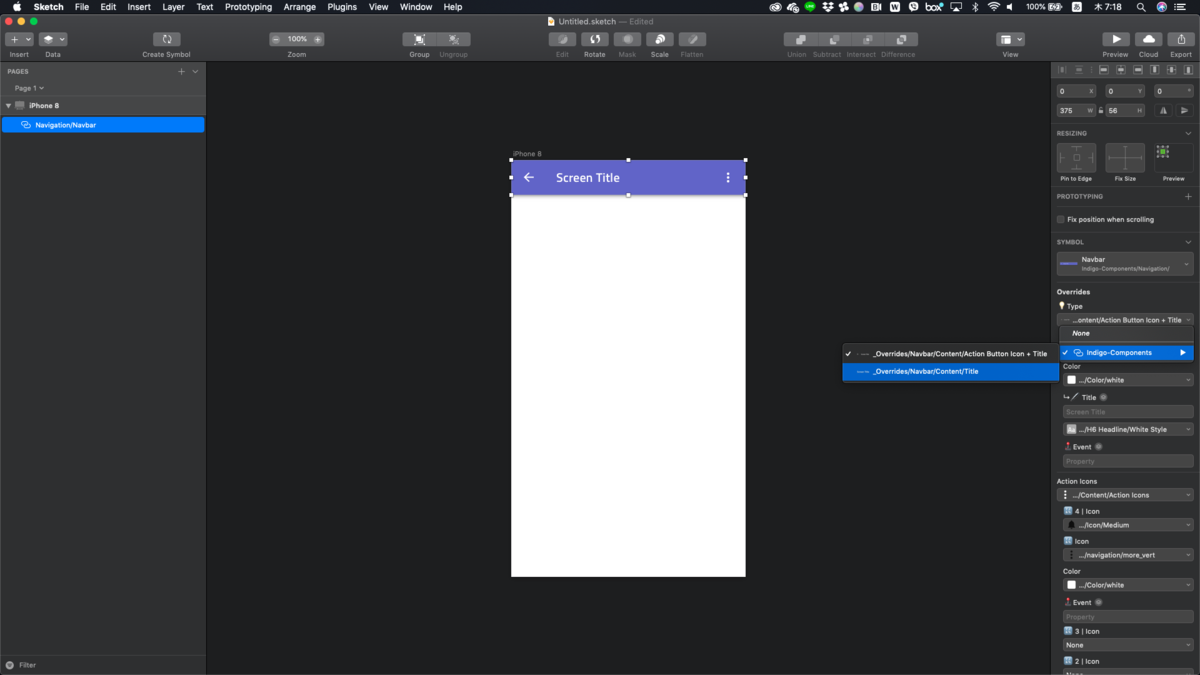Open the Arrange menu

click(300, 7)
